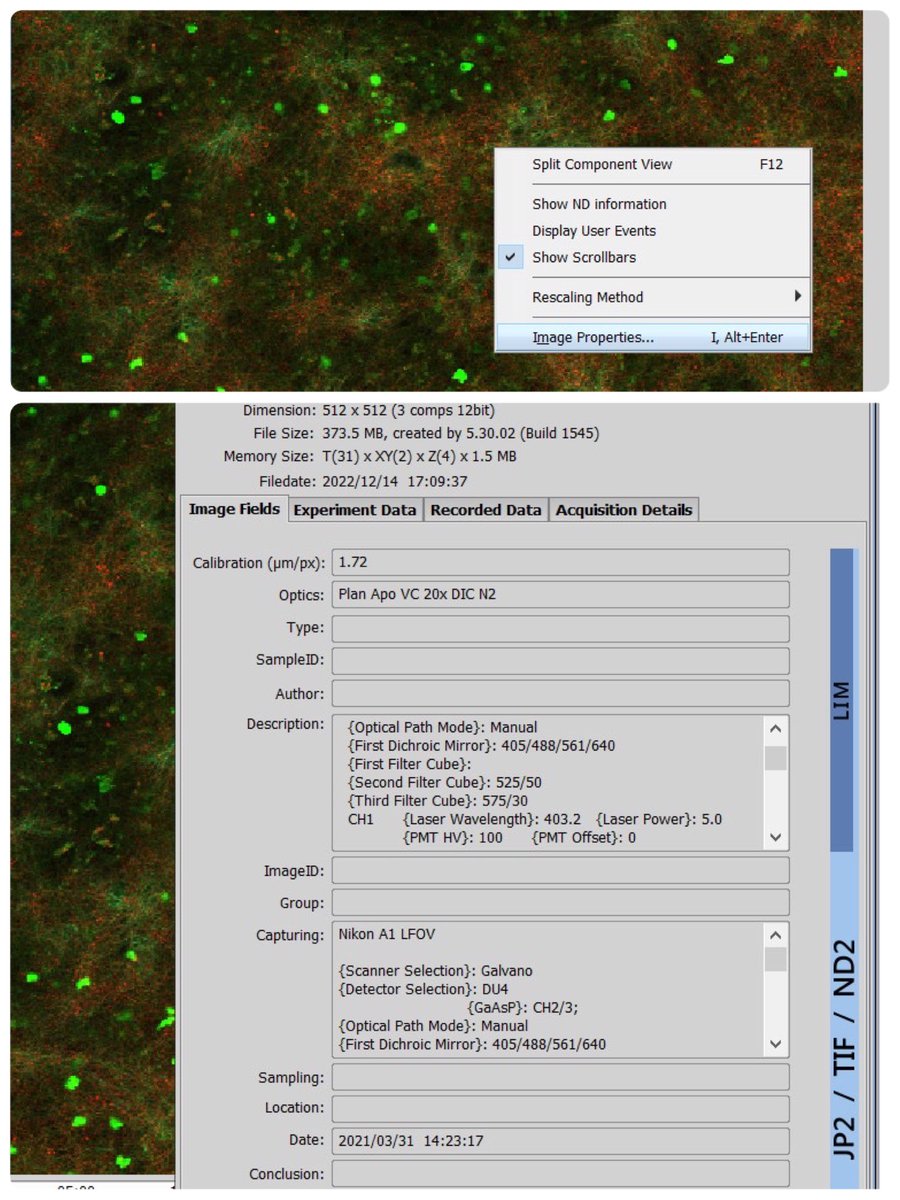Open the Experiment Data tab

355,510
